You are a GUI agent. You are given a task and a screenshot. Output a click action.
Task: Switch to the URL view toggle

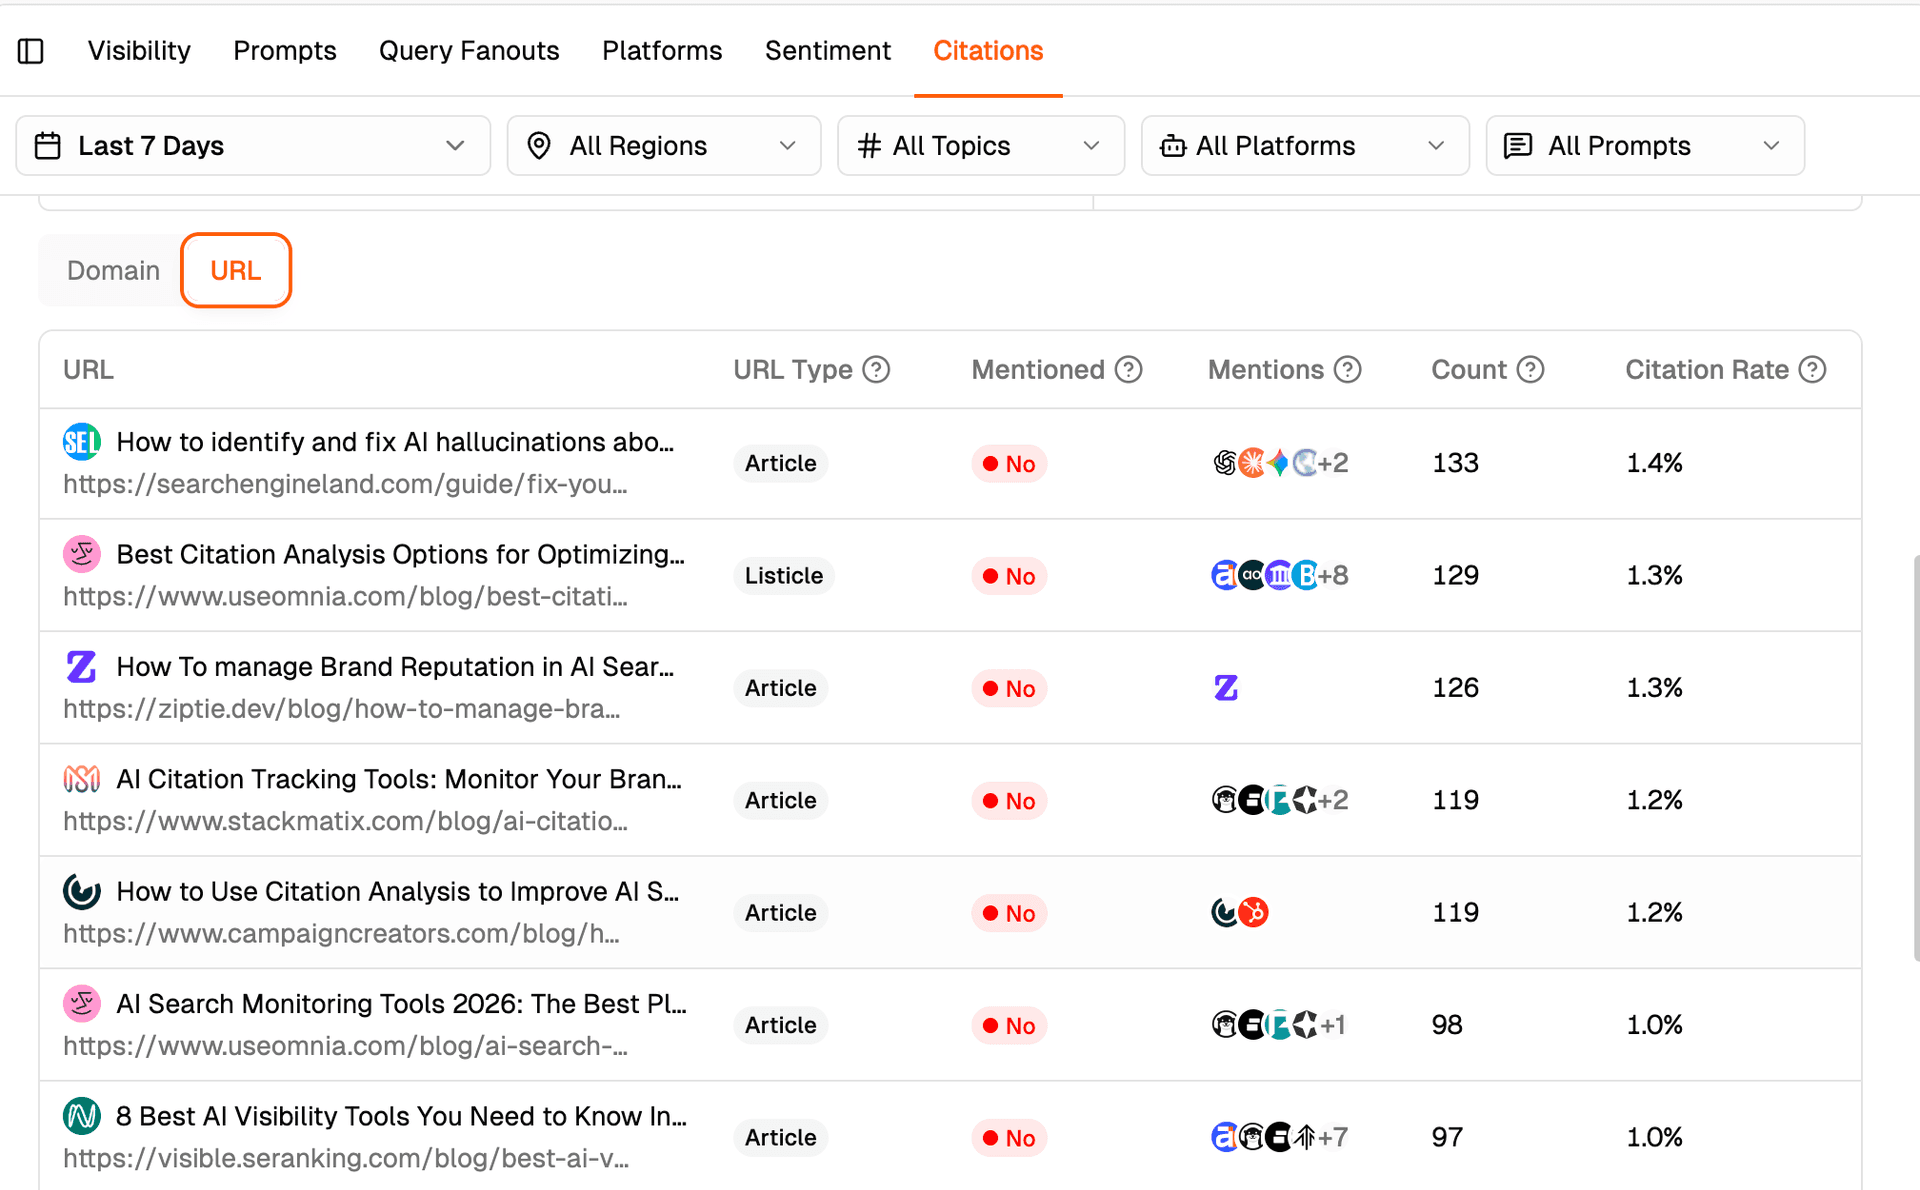(236, 271)
